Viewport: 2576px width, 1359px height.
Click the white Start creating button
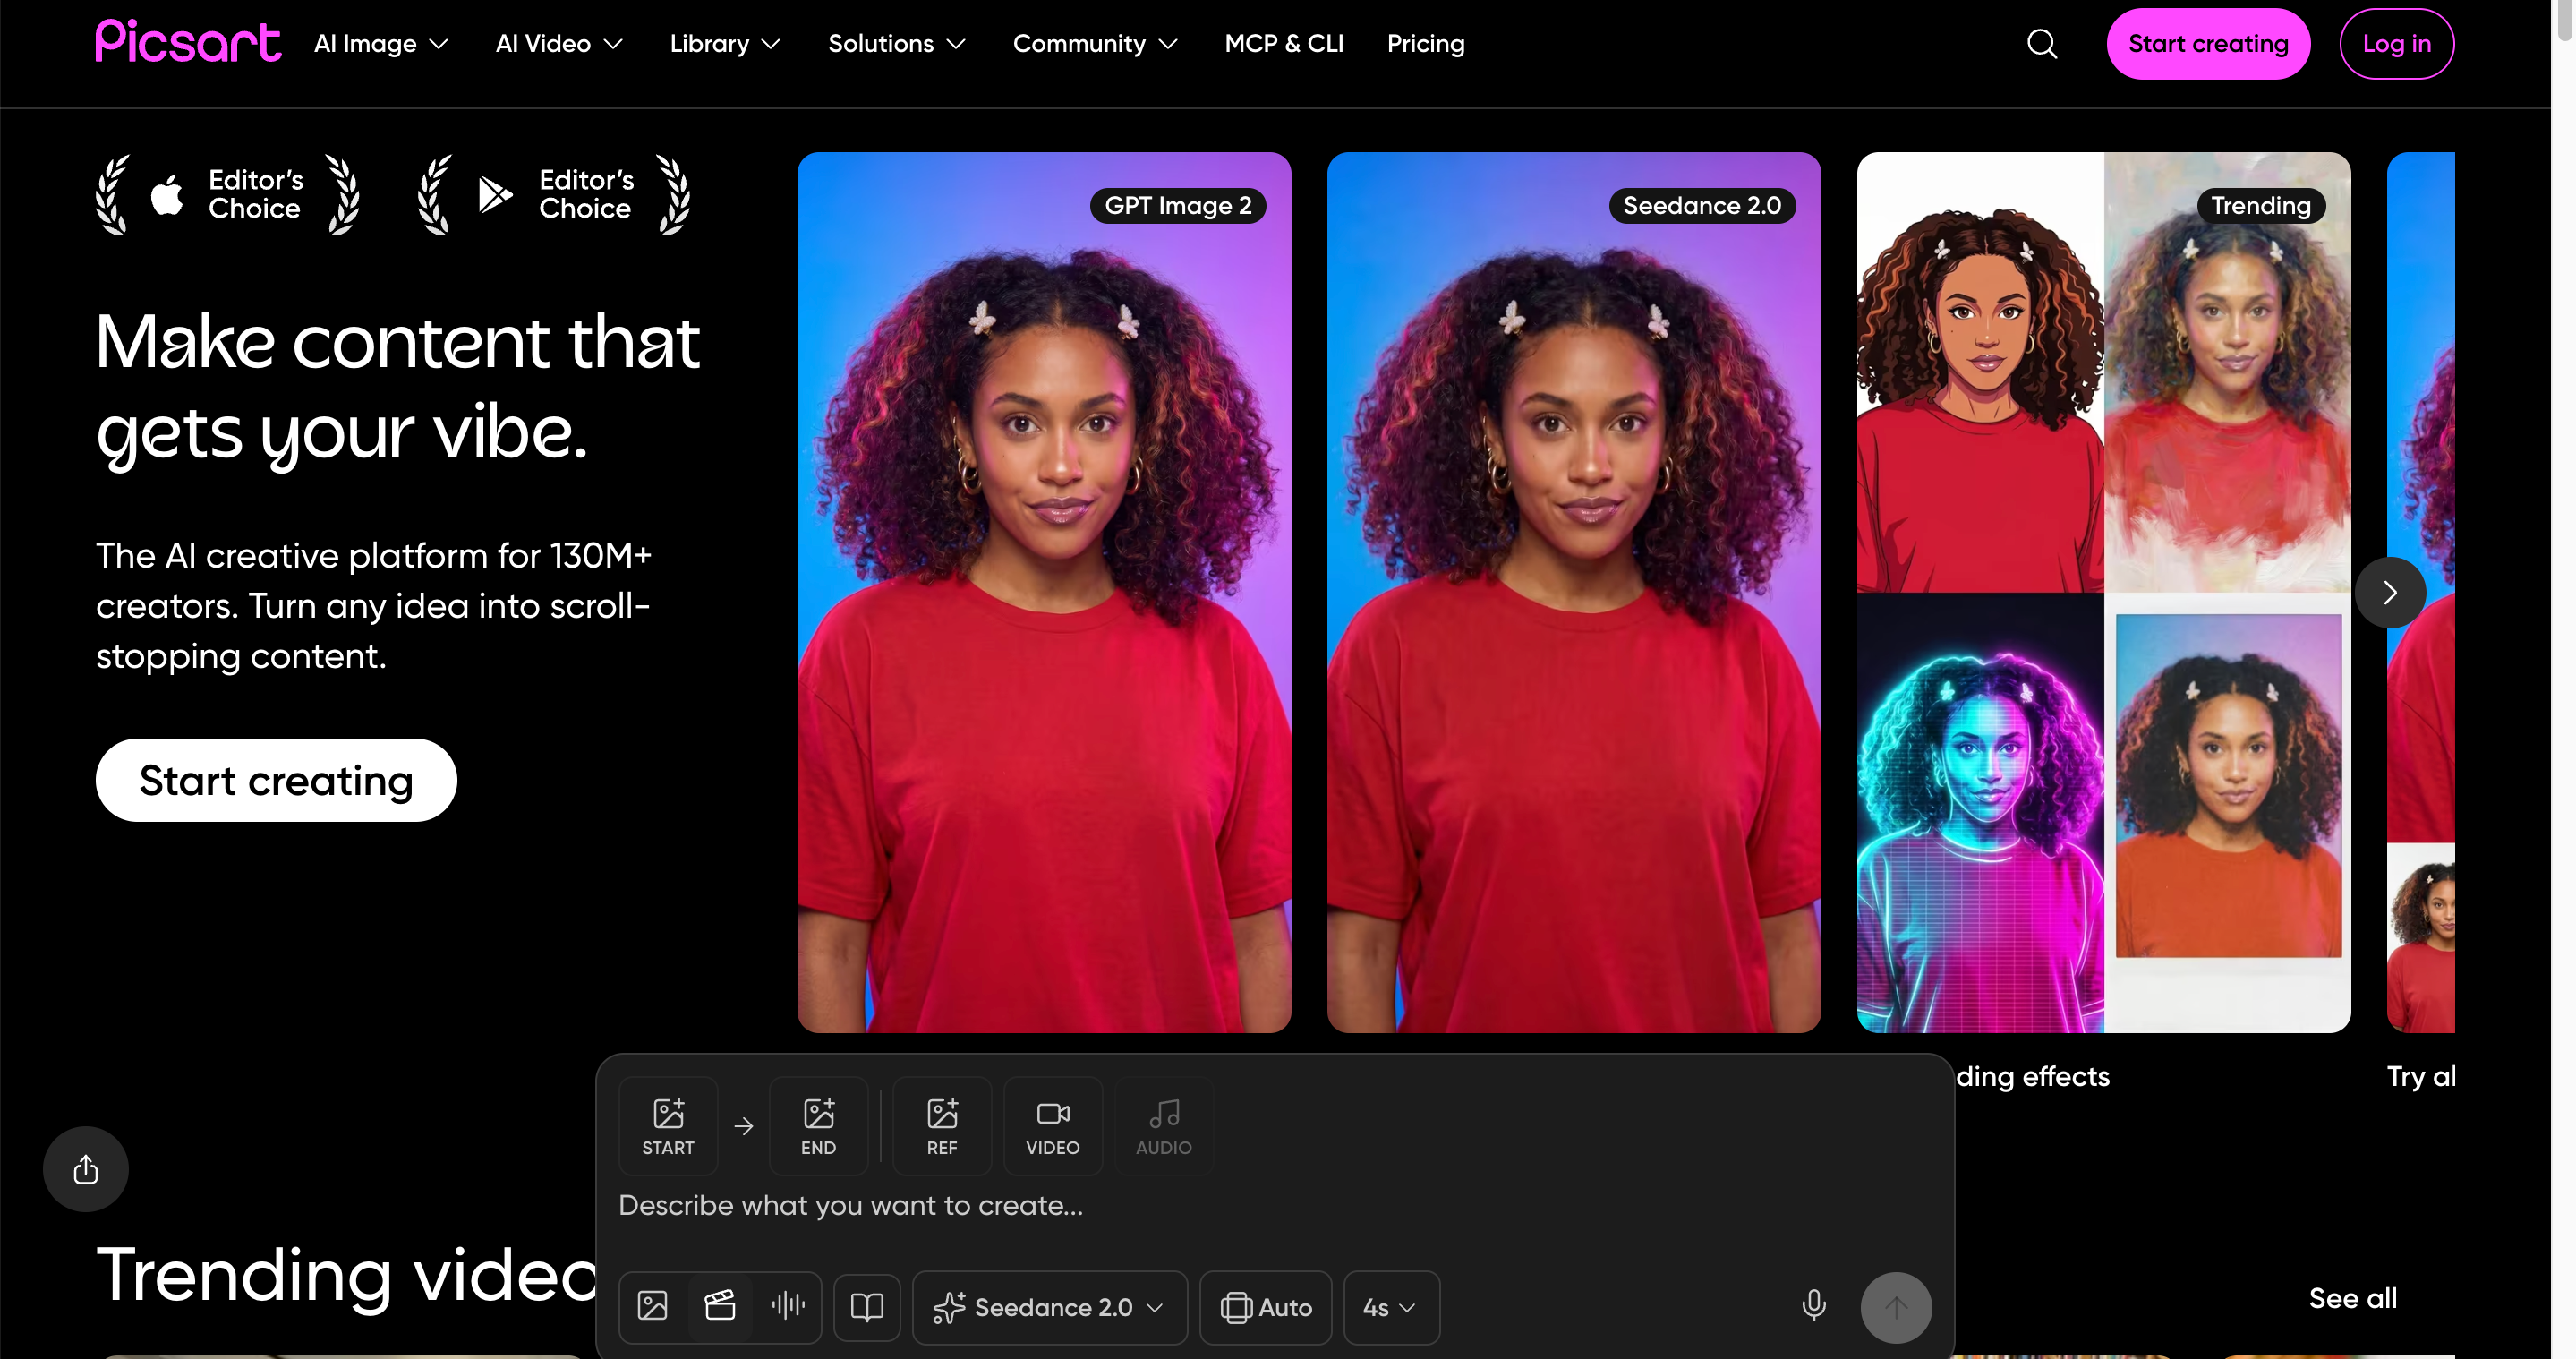tap(276, 780)
